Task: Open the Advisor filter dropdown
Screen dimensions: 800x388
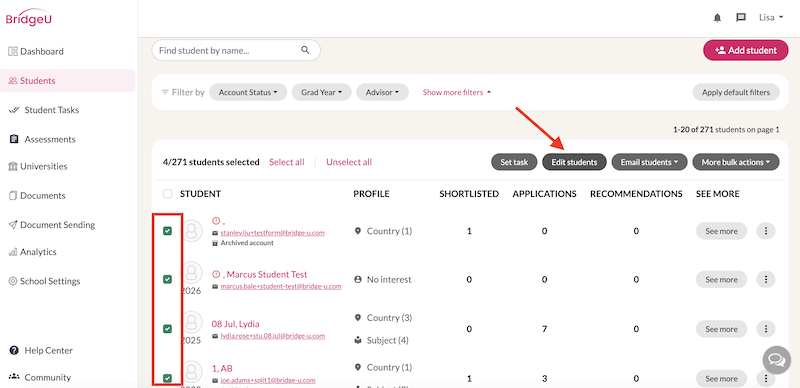Action: coord(382,92)
